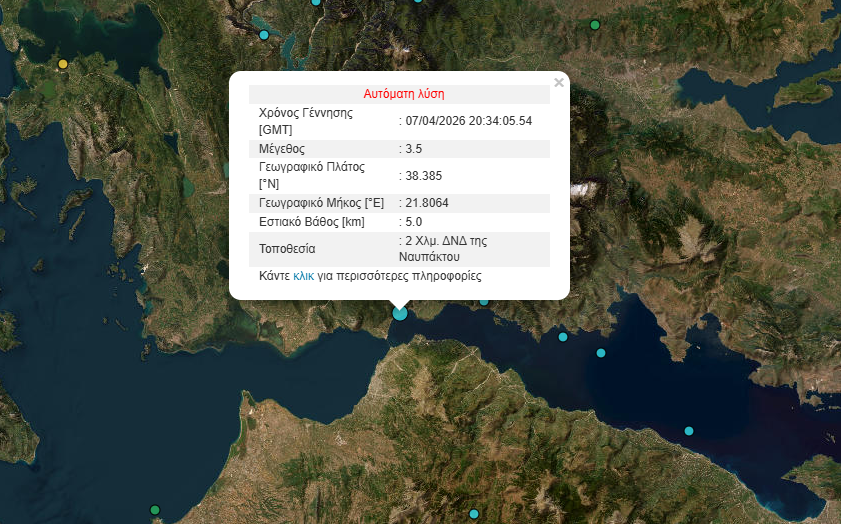
Task: Select the cyan marker at bottom center
Action: coord(472,512)
